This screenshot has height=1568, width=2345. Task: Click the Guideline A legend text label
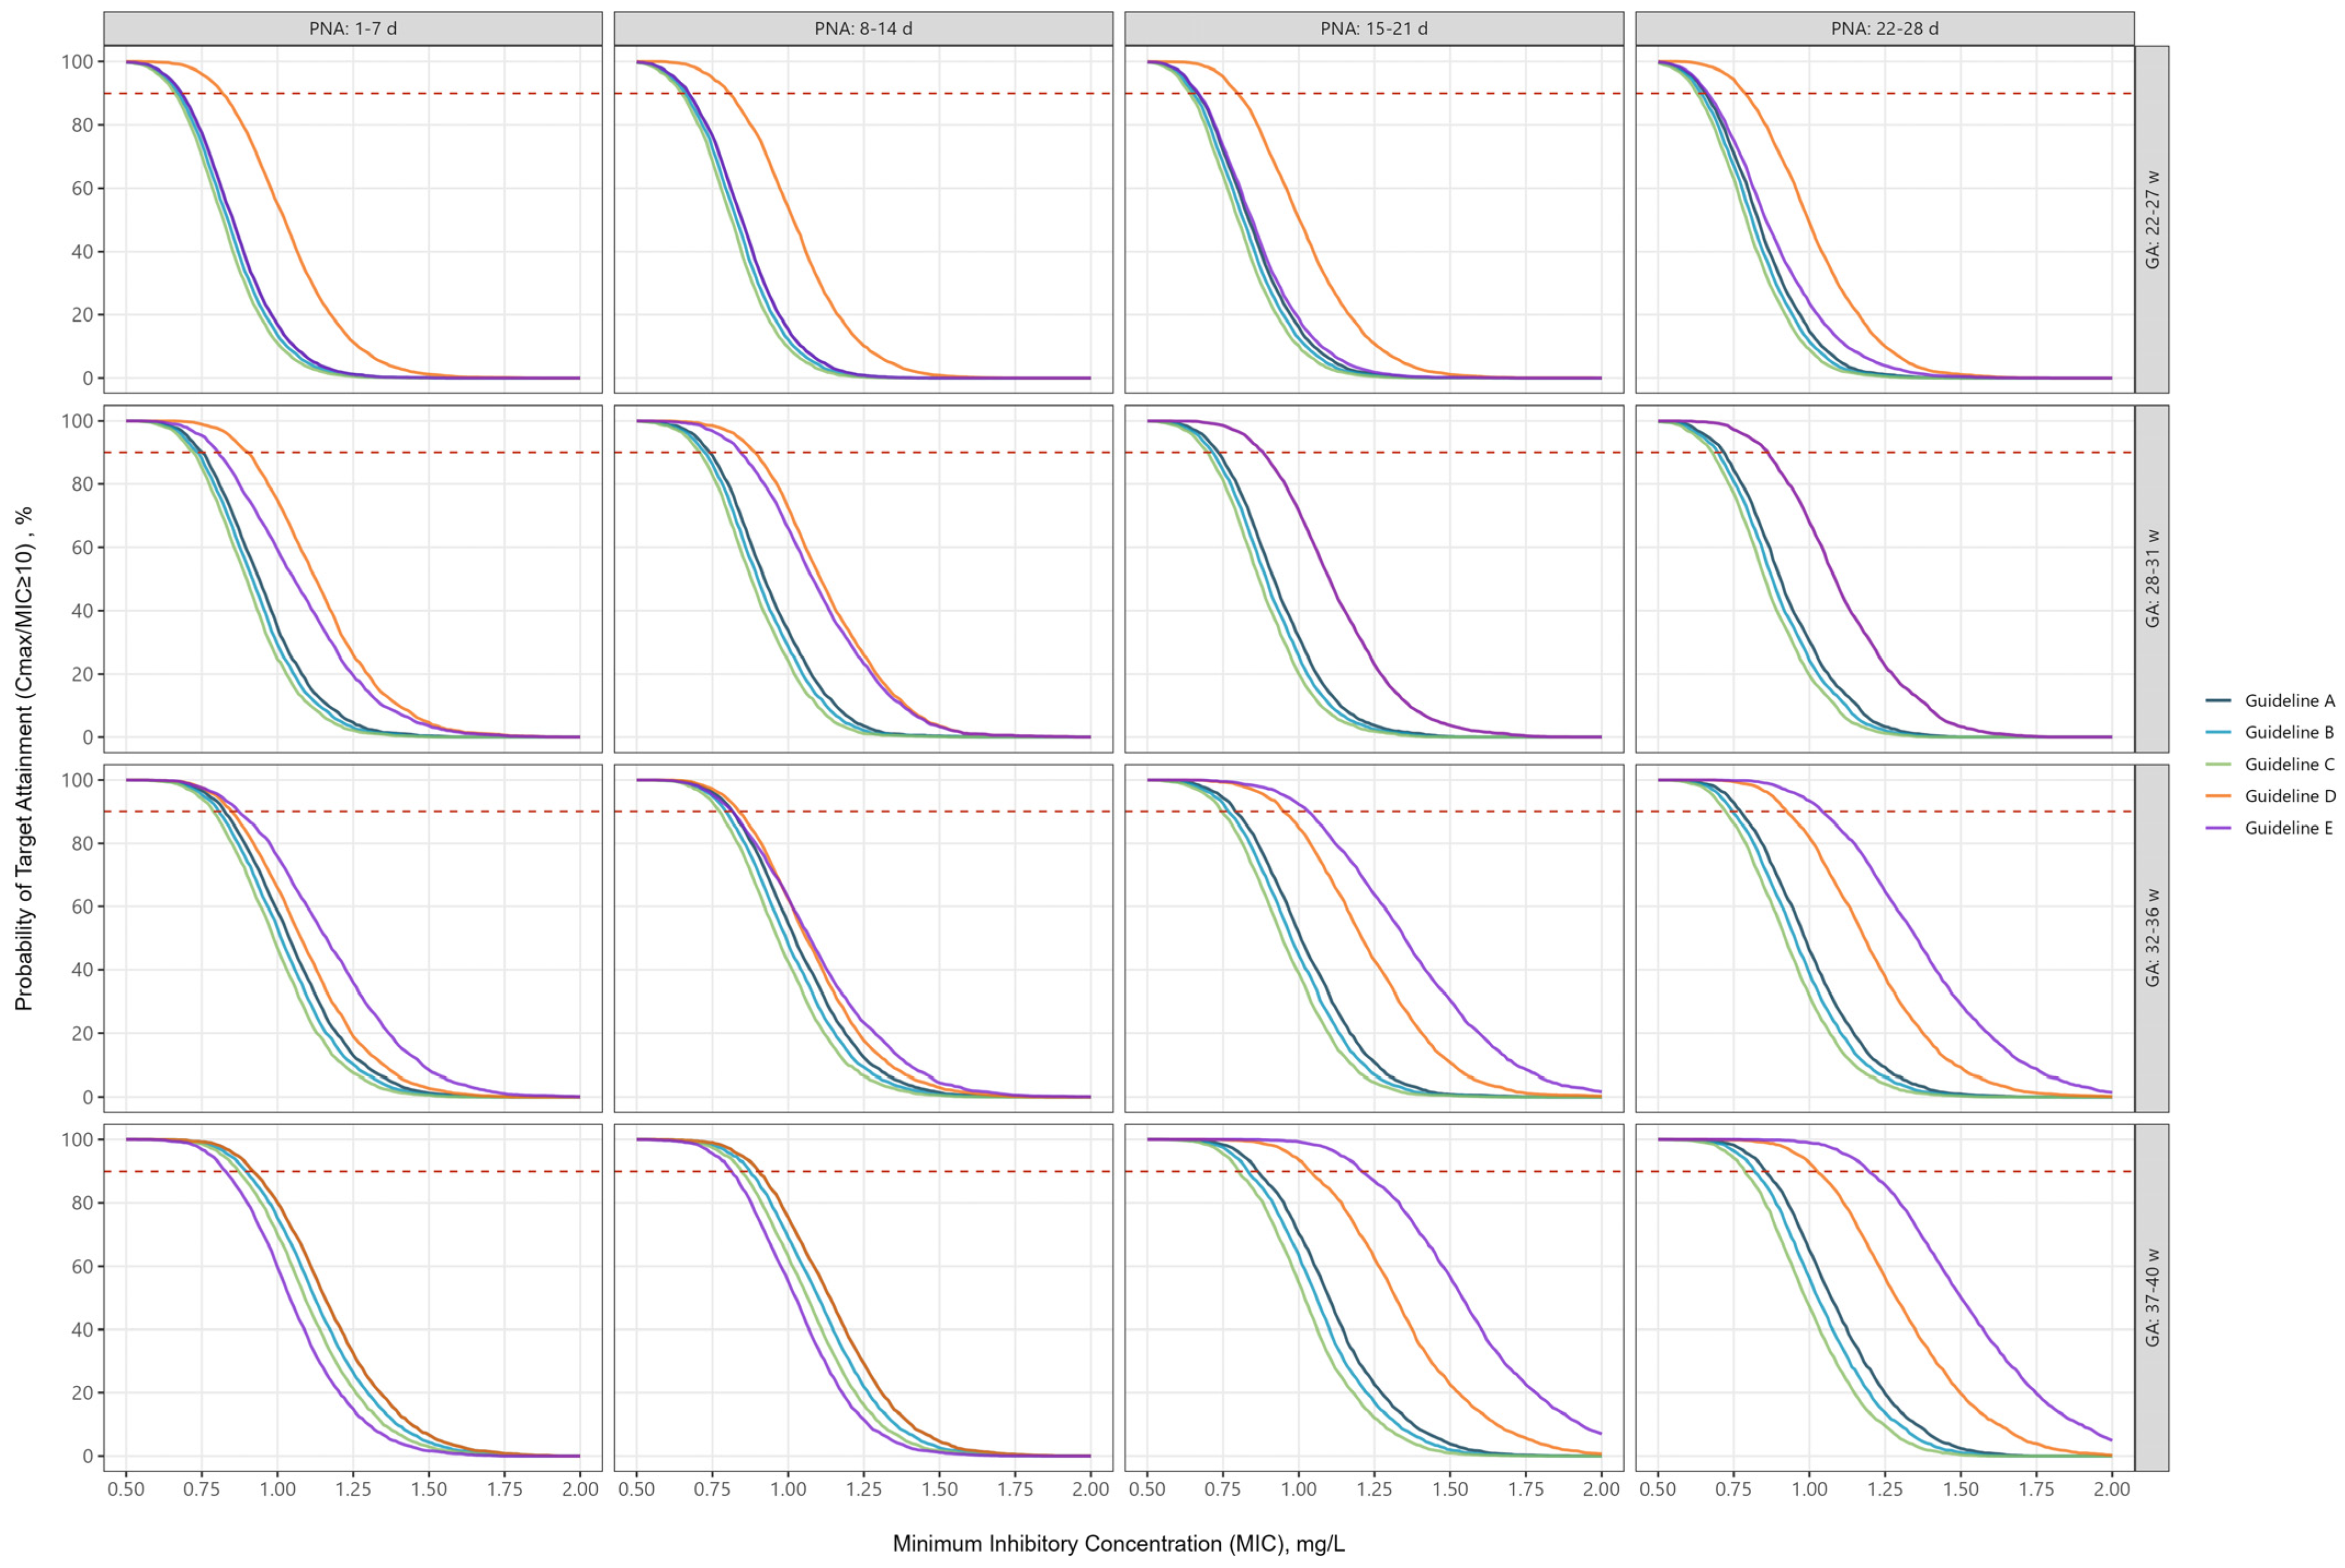pyautogui.click(x=2289, y=701)
